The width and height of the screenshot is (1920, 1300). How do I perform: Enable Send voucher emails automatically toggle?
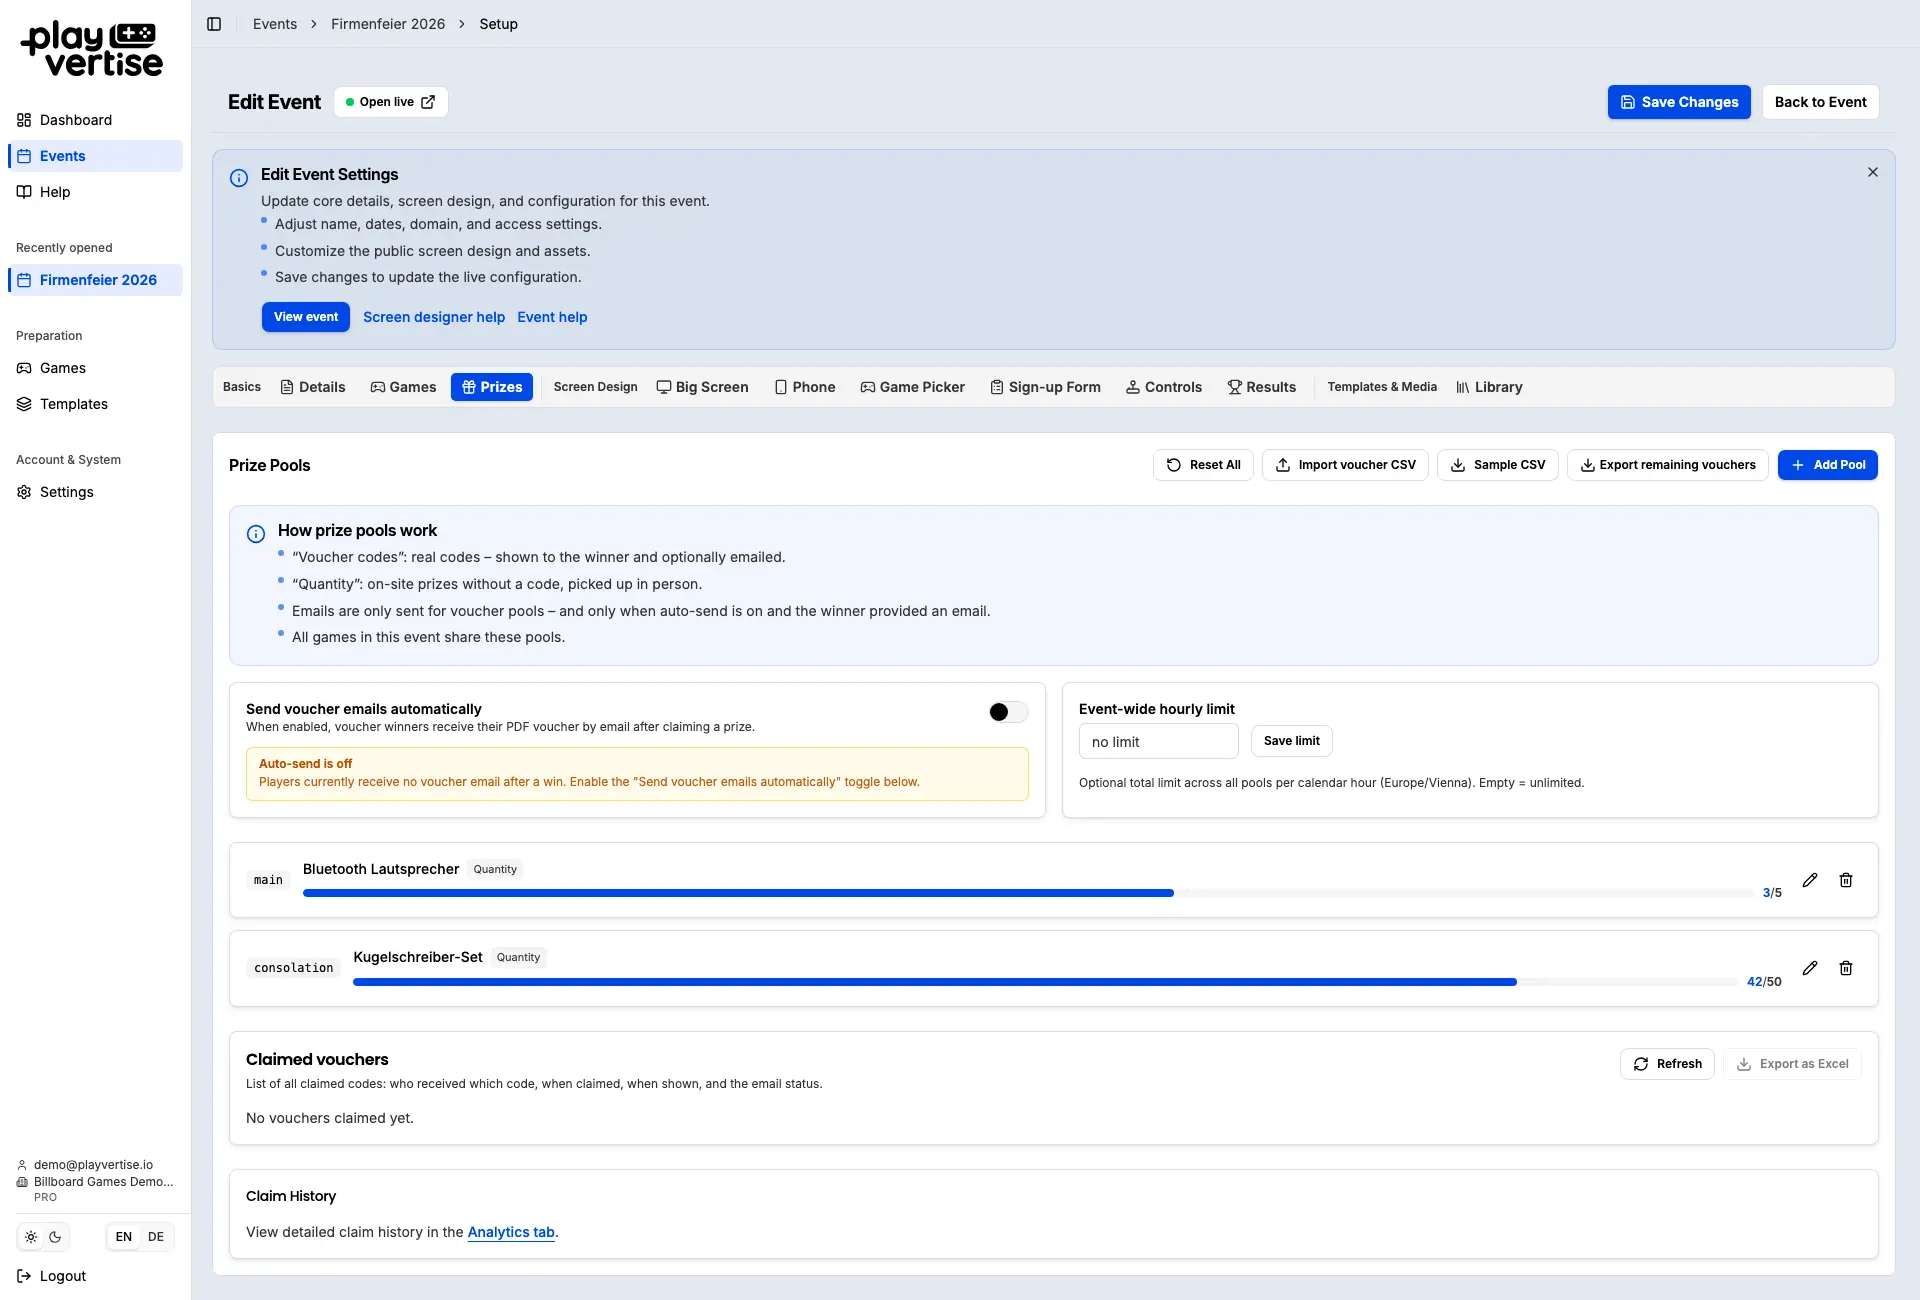click(1008, 712)
